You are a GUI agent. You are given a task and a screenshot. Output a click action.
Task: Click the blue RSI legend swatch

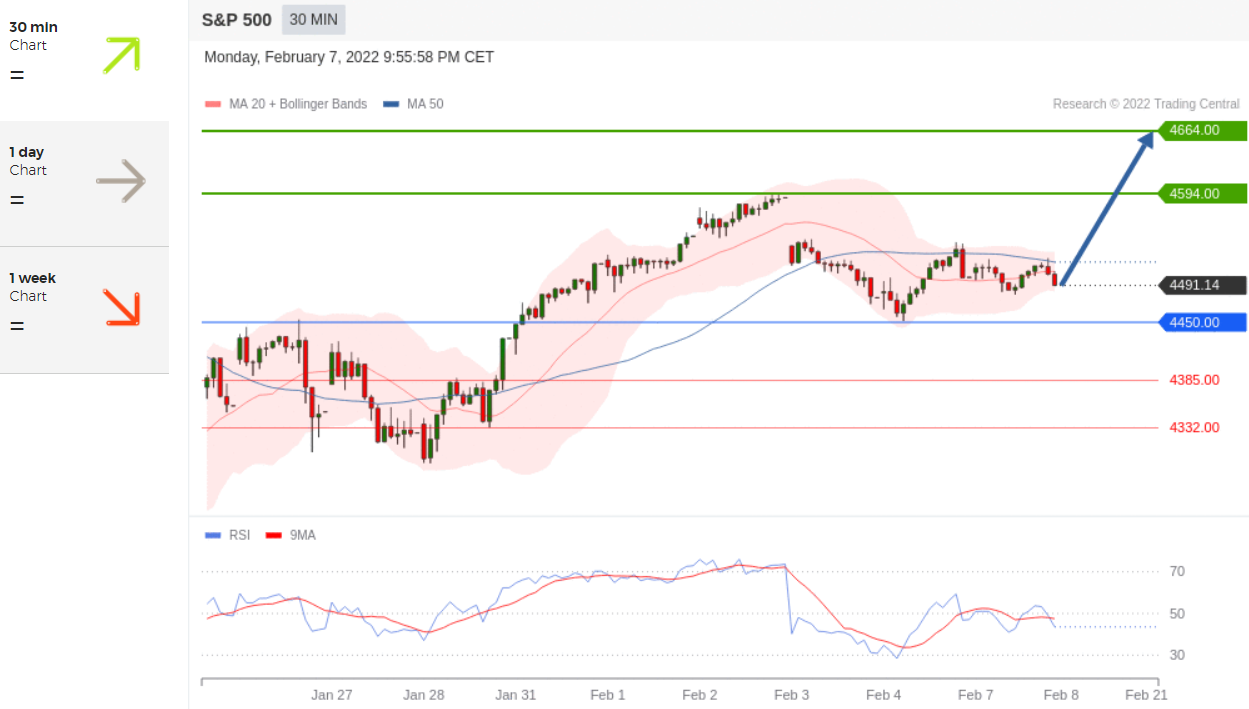point(212,535)
